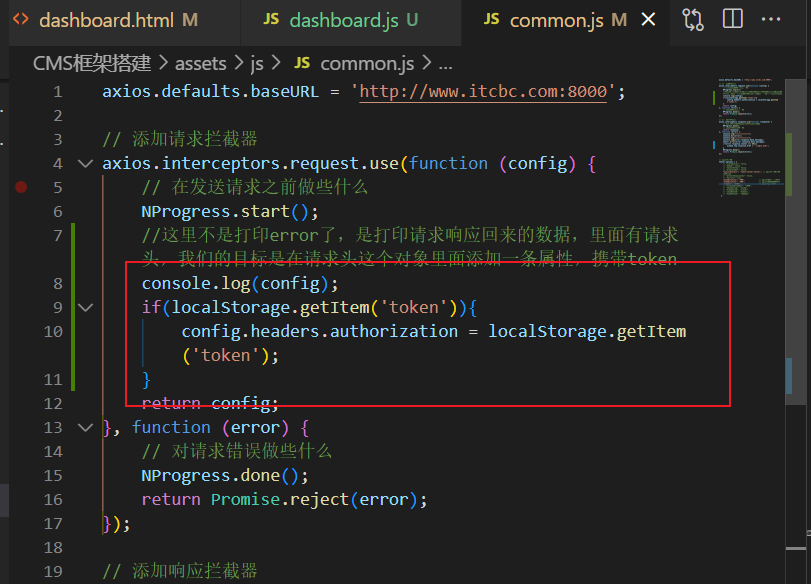Click line number 12 in gutter
Image resolution: width=811 pixels, height=584 pixels.
(x=53, y=404)
